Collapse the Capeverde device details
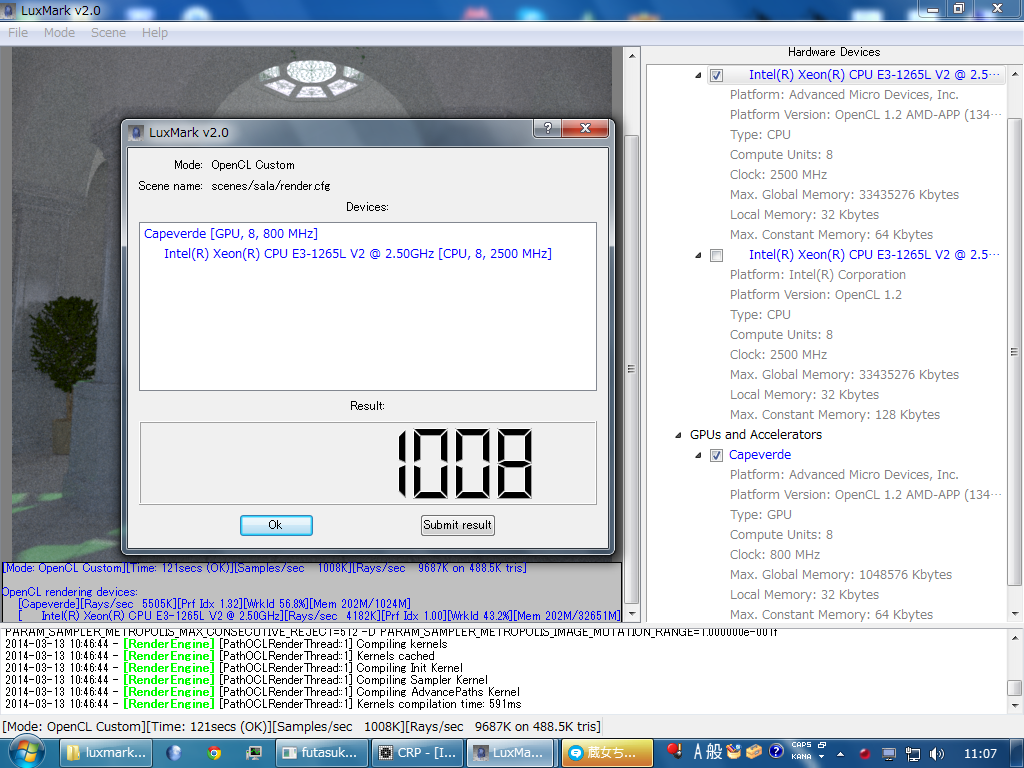This screenshot has width=1024, height=768. click(x=699, y=455)
